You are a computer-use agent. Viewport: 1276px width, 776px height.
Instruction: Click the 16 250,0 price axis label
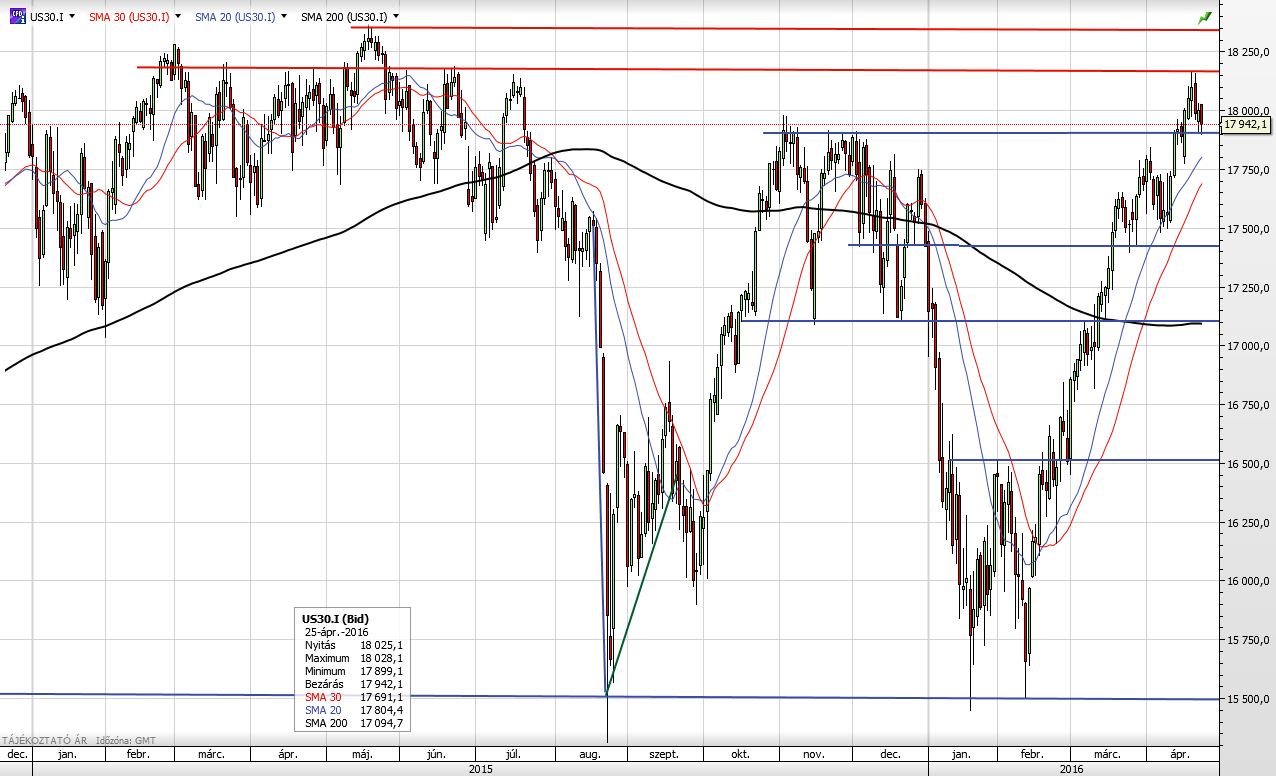click(x=1249, y=523)
